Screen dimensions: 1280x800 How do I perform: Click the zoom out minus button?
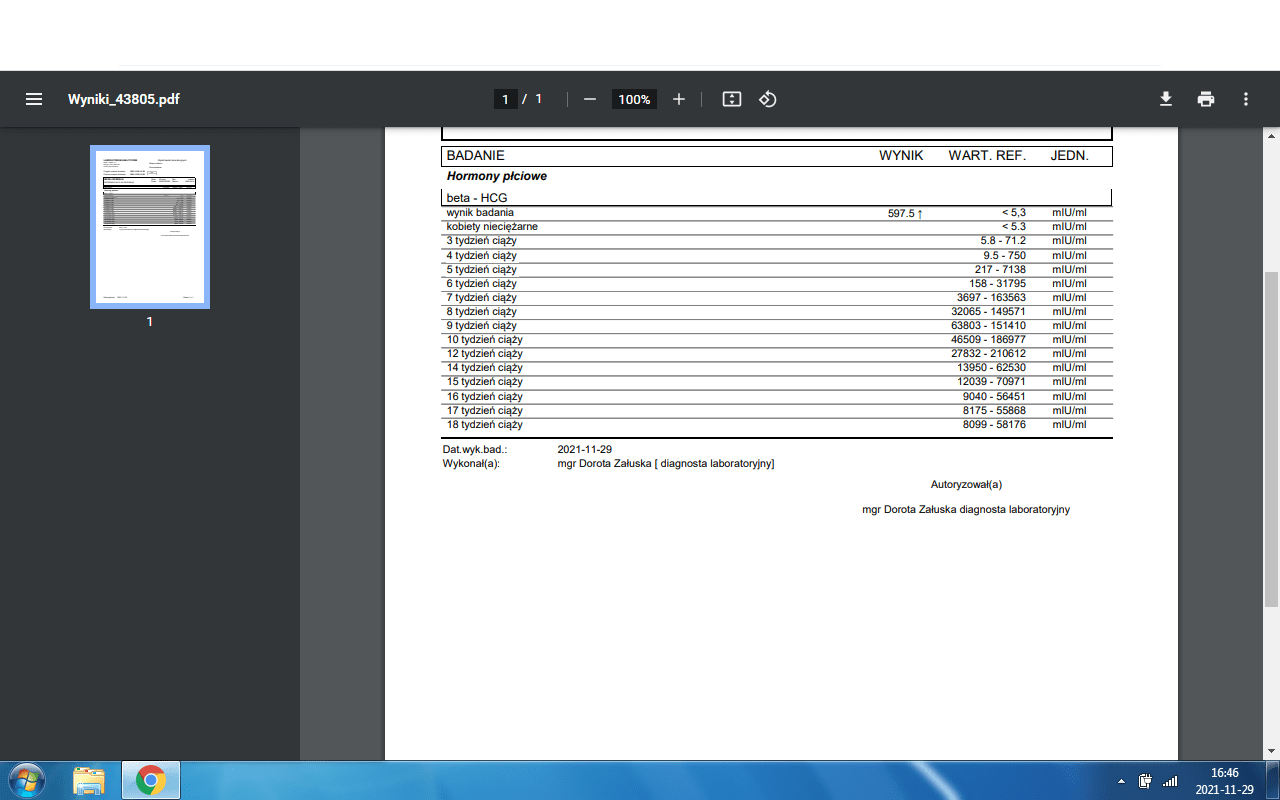point(590,99)
